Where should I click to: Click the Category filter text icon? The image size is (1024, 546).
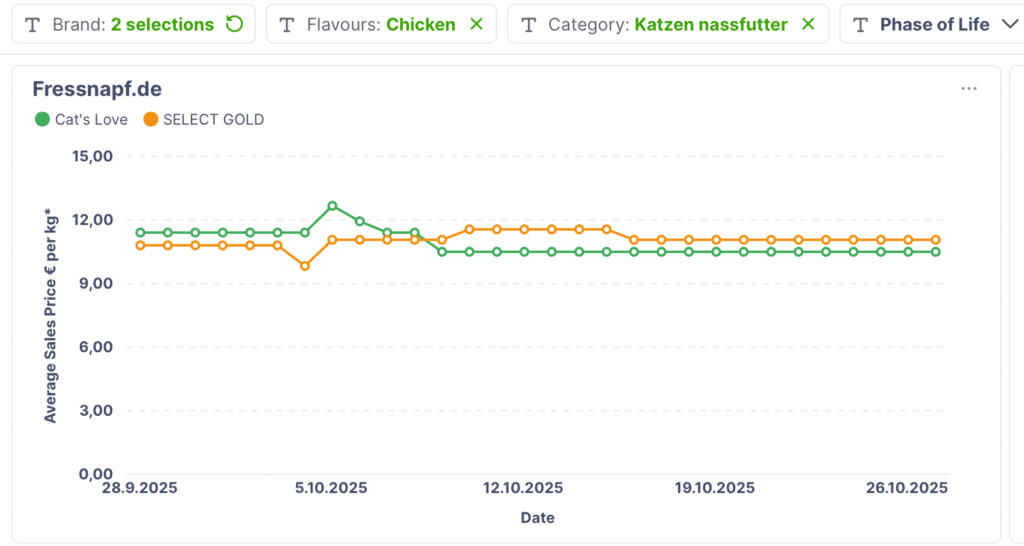pos(529,24)
